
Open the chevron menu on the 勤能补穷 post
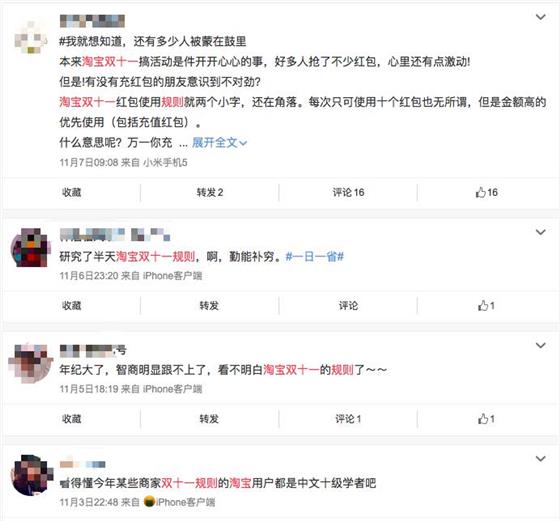(541, 232)
